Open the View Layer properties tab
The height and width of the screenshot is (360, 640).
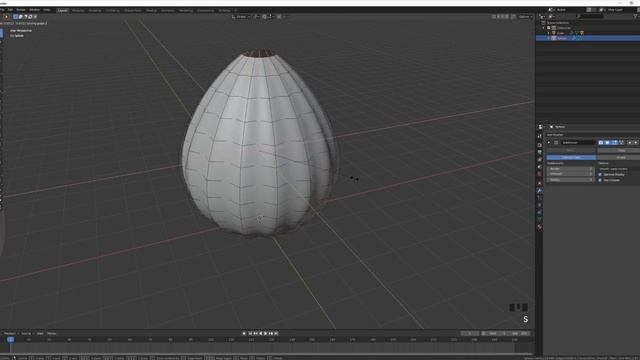(x=540, y=160)
